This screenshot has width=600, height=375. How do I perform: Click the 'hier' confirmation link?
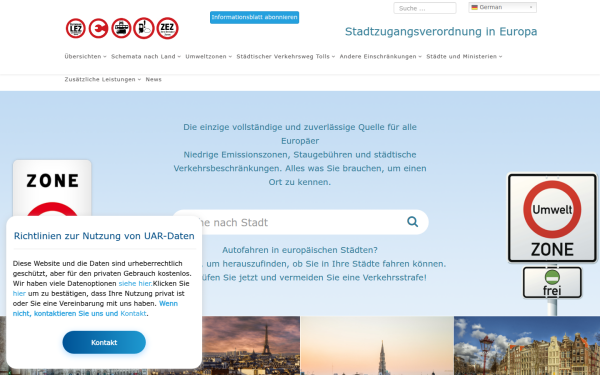pyautogui.click(x=19, y=293)
